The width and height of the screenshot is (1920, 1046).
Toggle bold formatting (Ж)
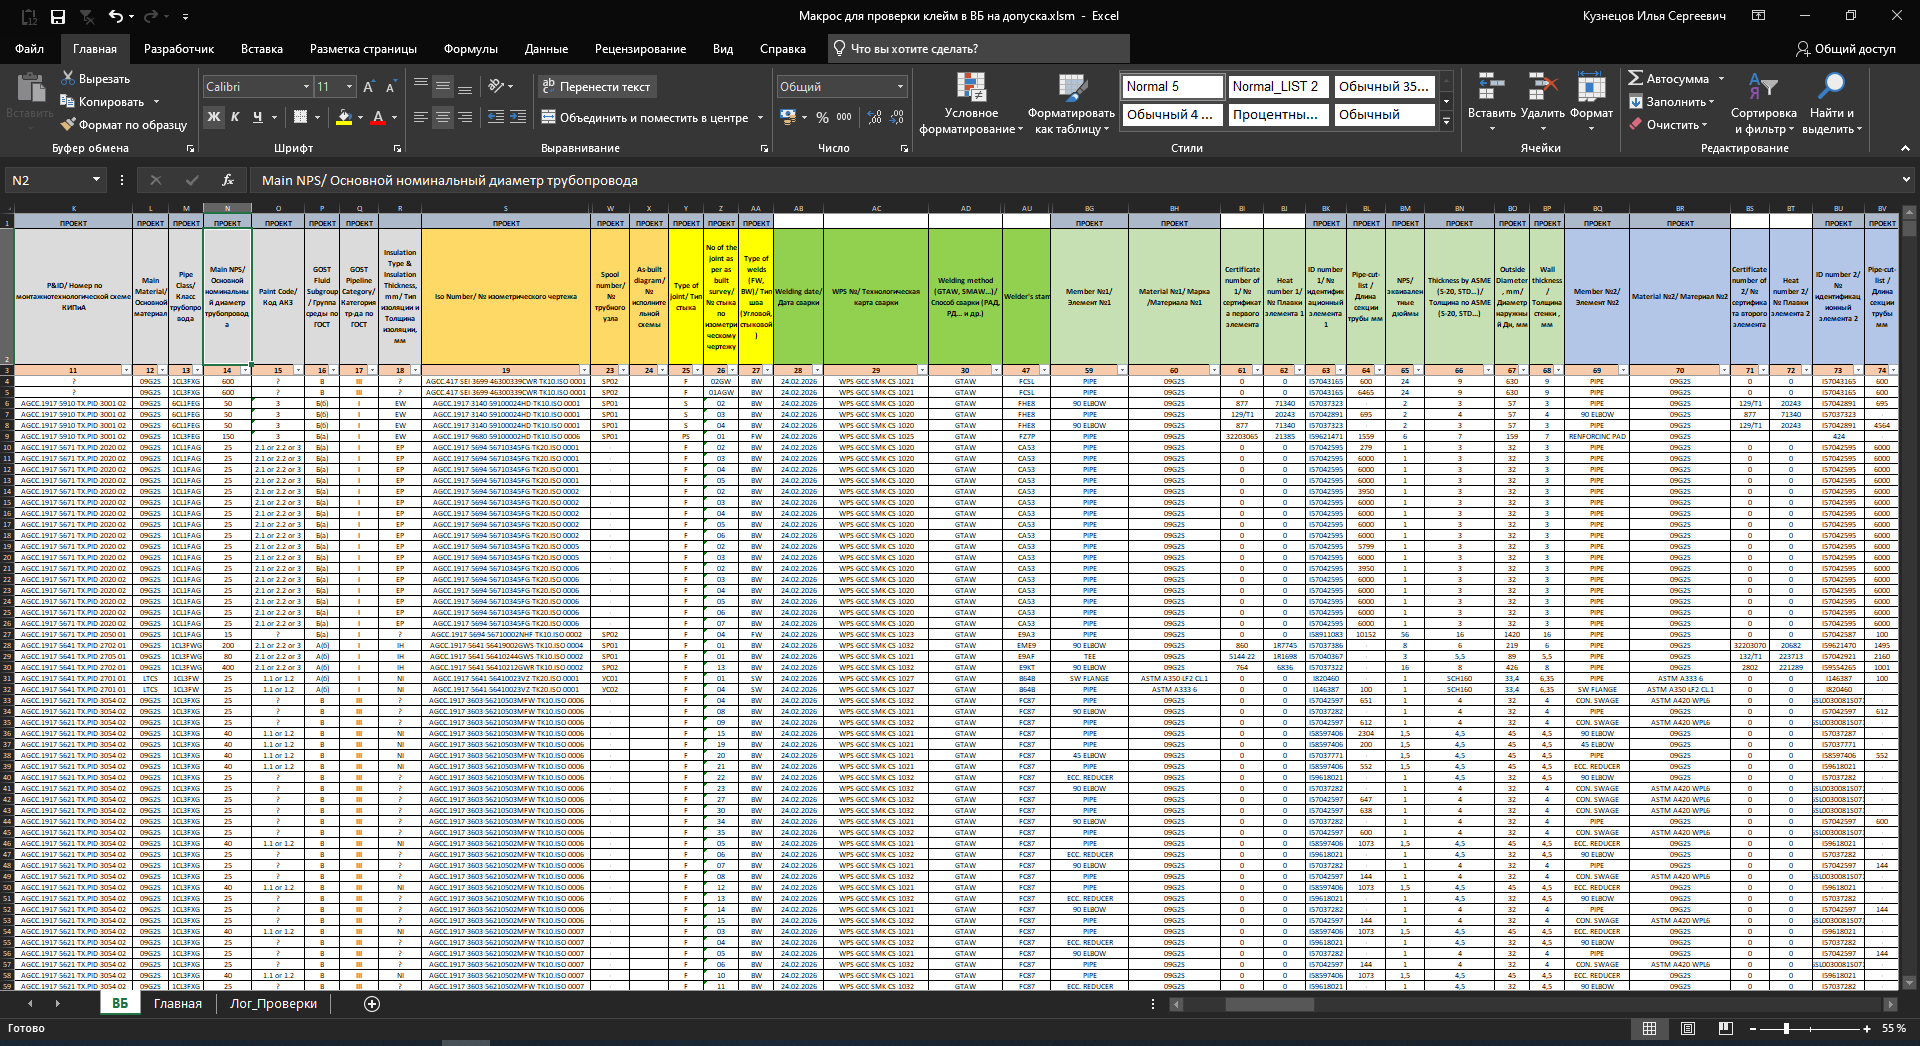213,117
